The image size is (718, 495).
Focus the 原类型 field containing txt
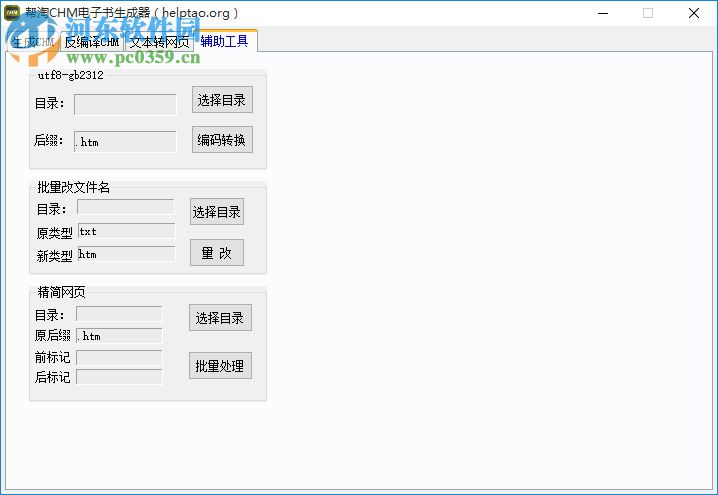click(126, 231)
